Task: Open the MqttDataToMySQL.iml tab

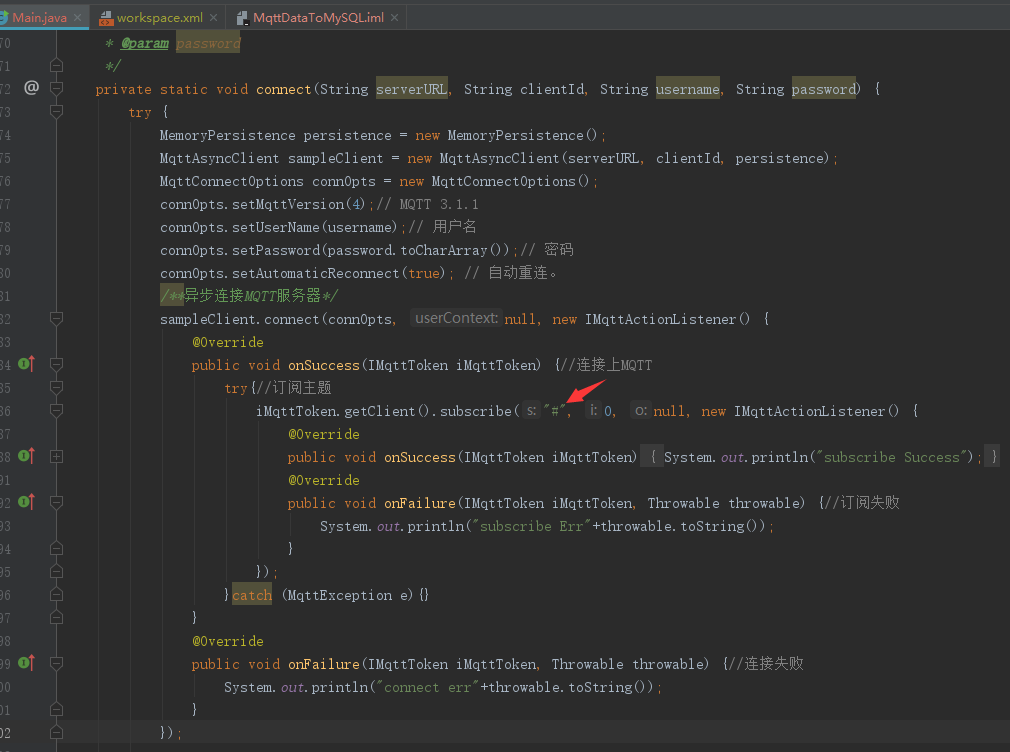Action: (318, 17)
